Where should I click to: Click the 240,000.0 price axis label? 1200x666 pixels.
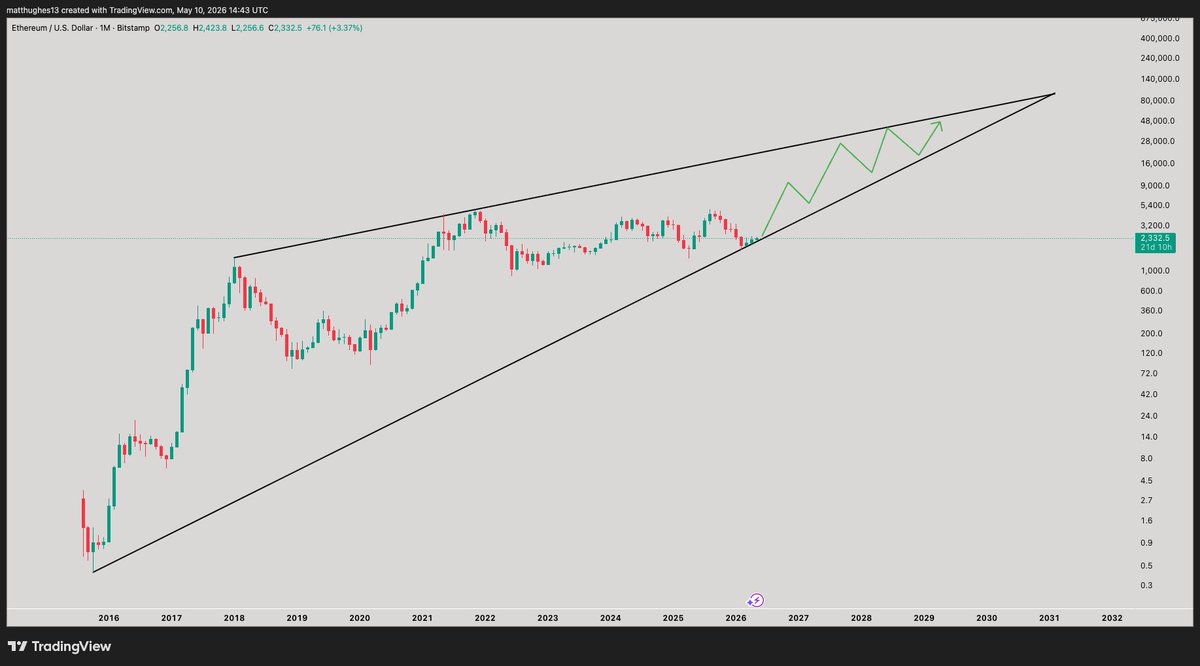(1160, 58)
